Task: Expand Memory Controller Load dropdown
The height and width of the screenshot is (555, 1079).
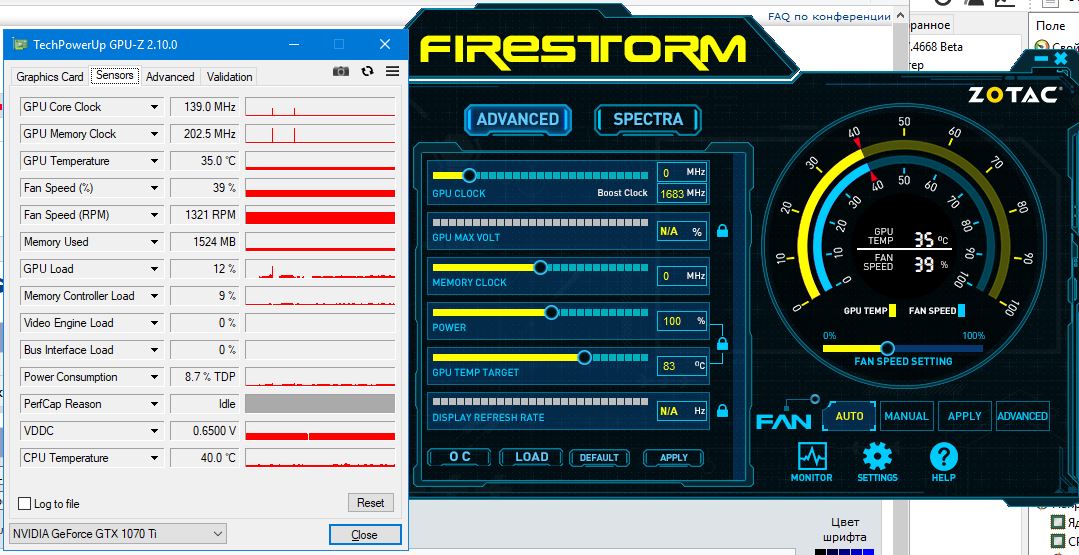Action: 154,296
